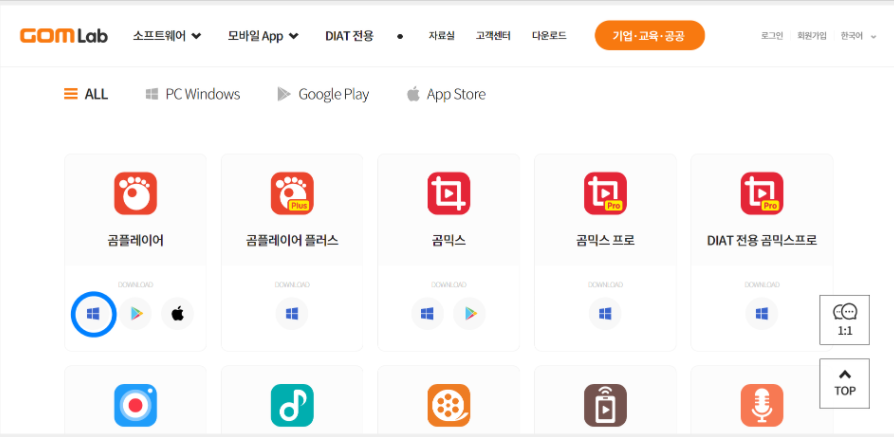894x437 pixels.
Task: Click the DIAT 전용 곰믹스프로 app icon
Action: (x=762, y=193)
